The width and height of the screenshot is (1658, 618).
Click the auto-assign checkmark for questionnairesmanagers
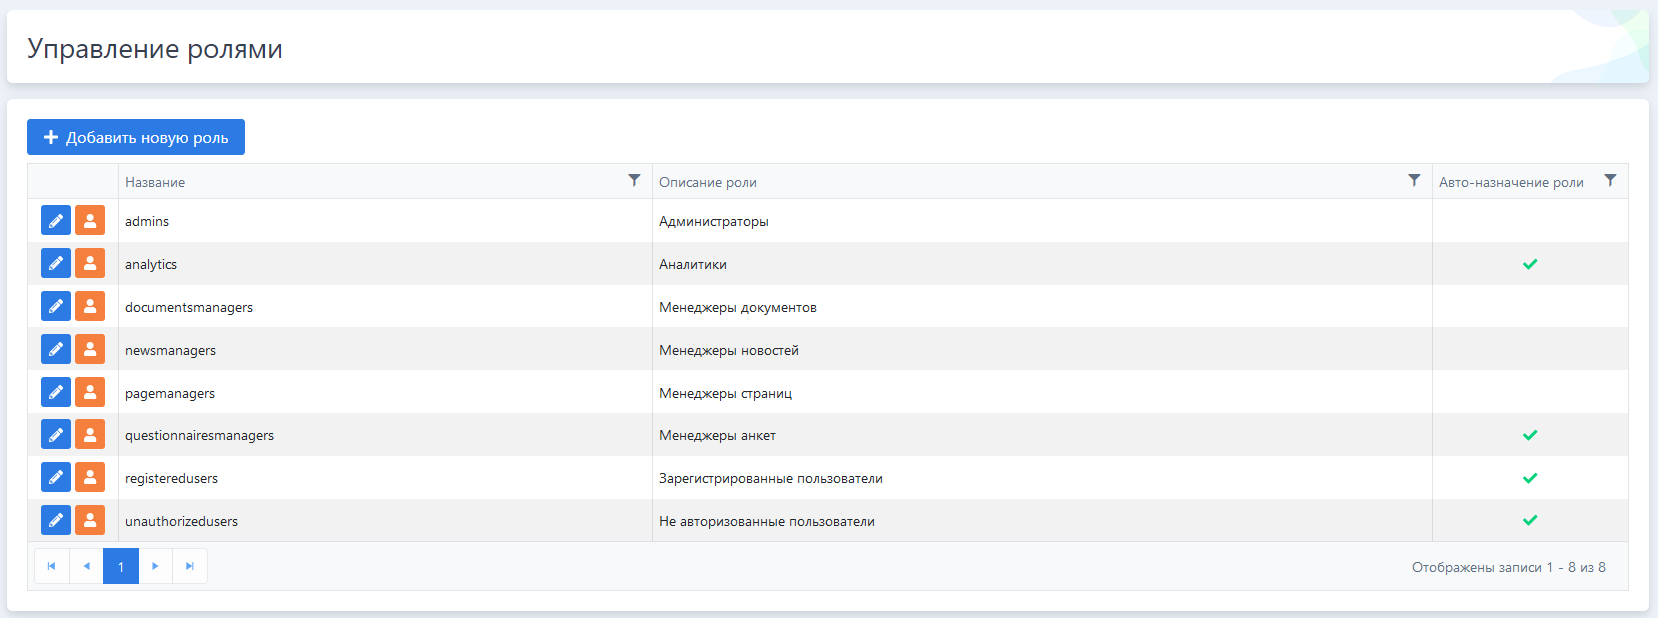[1530, 435]
